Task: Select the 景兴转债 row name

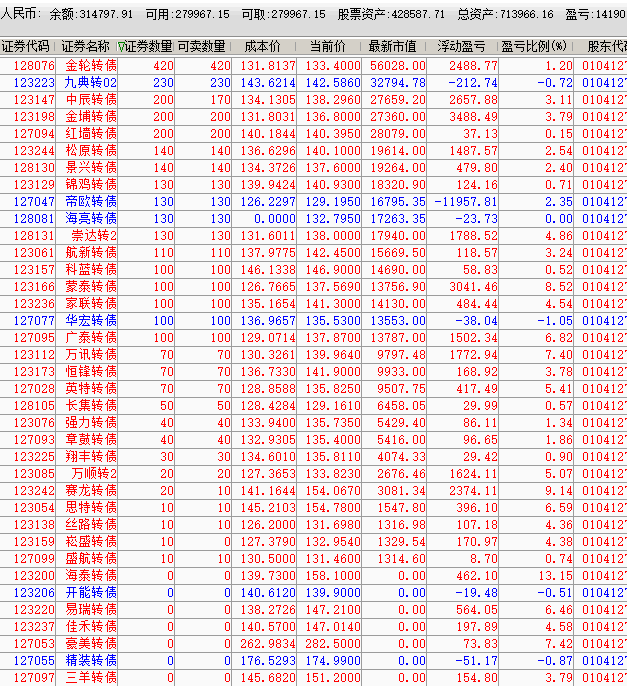Action: [x=91, y=168]
